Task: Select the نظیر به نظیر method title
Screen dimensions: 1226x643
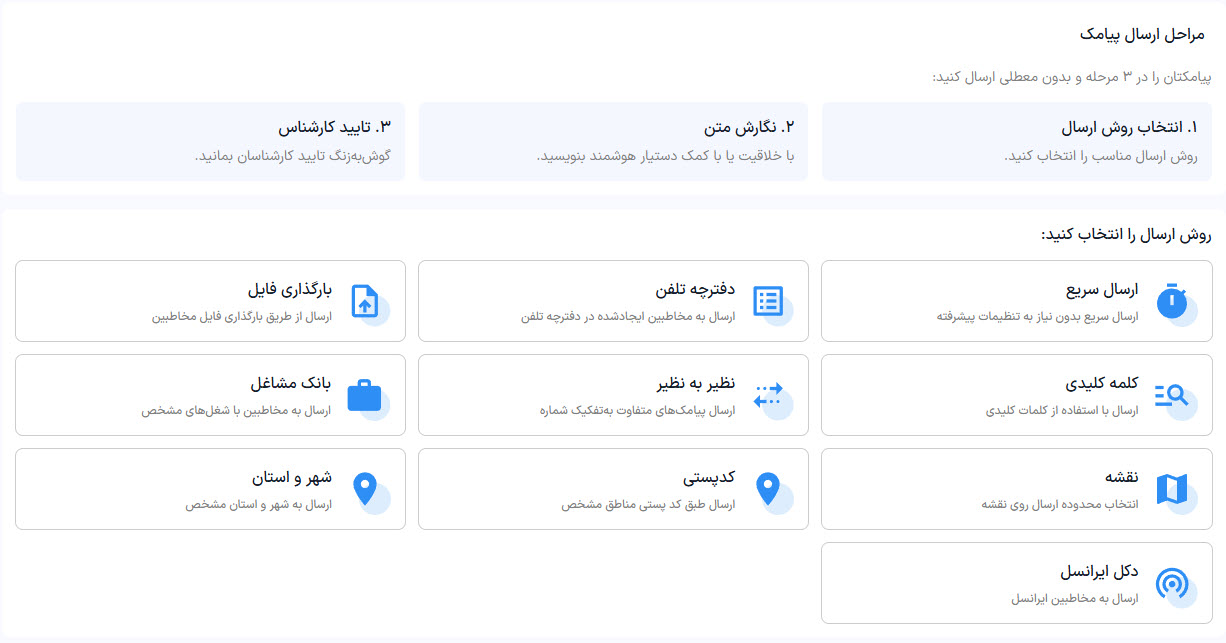Action: 696,385
